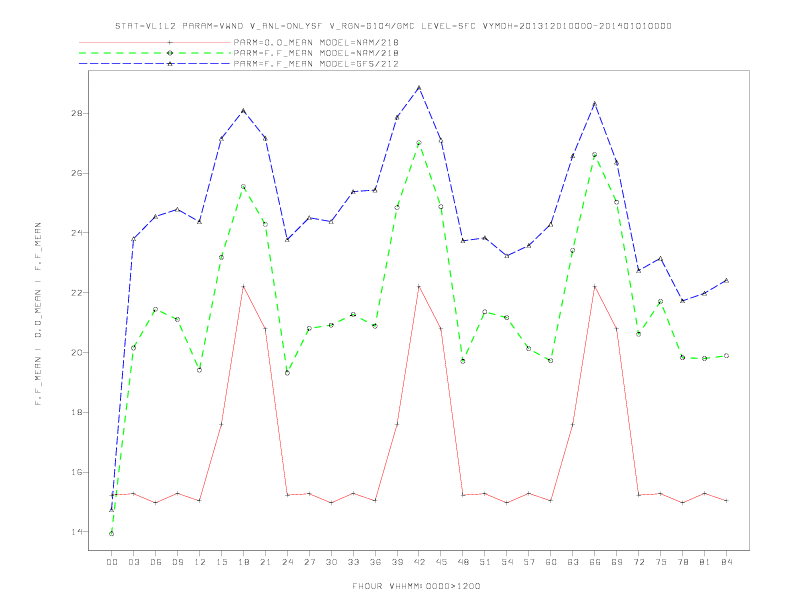
Task: Click blue GFS triangle marker at hour 84
Action: 726,281
